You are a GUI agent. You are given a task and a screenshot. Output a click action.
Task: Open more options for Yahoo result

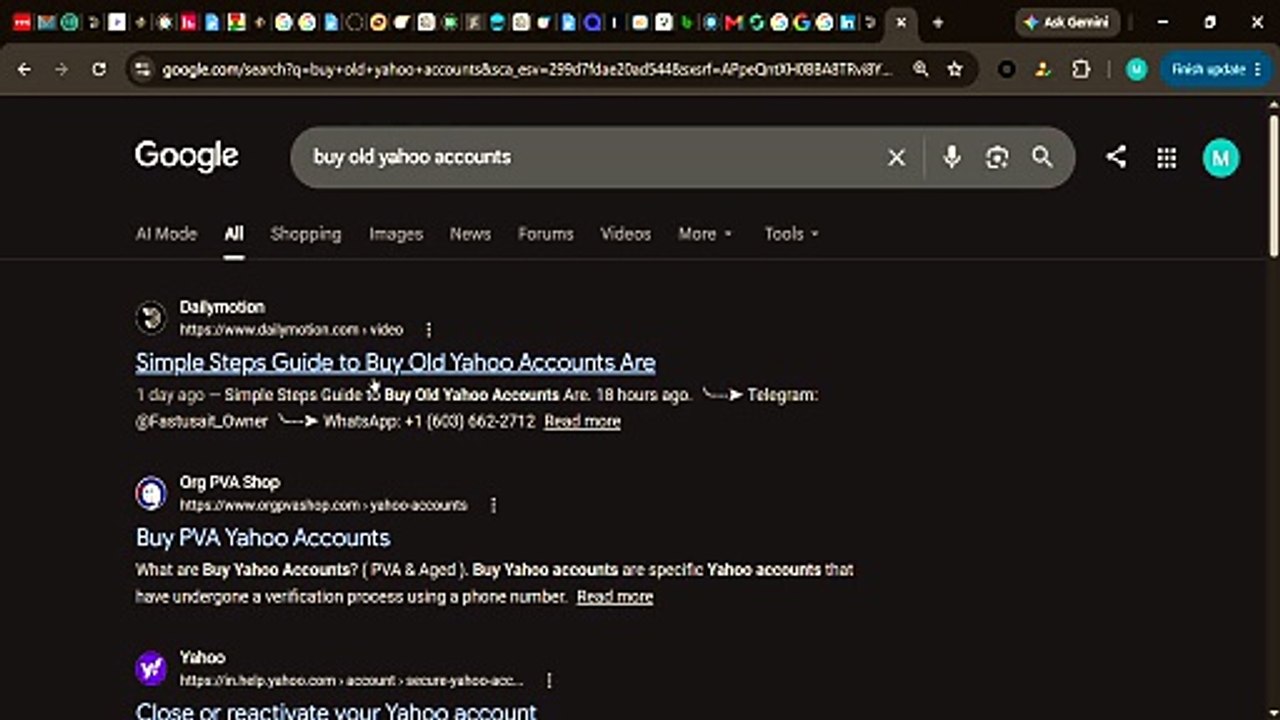[x=549, y=680]
